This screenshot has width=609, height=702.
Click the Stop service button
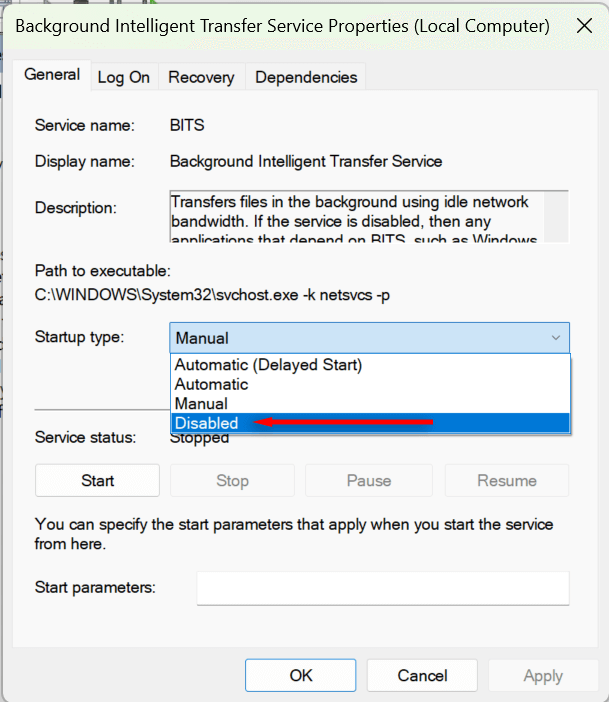coord(232,481)
